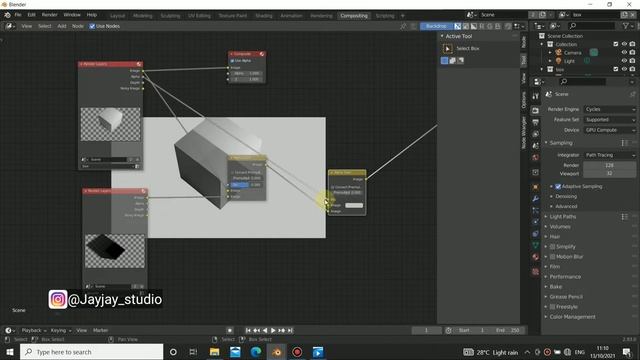
Task: Click the Render samples field
Action: pos(609,165)
